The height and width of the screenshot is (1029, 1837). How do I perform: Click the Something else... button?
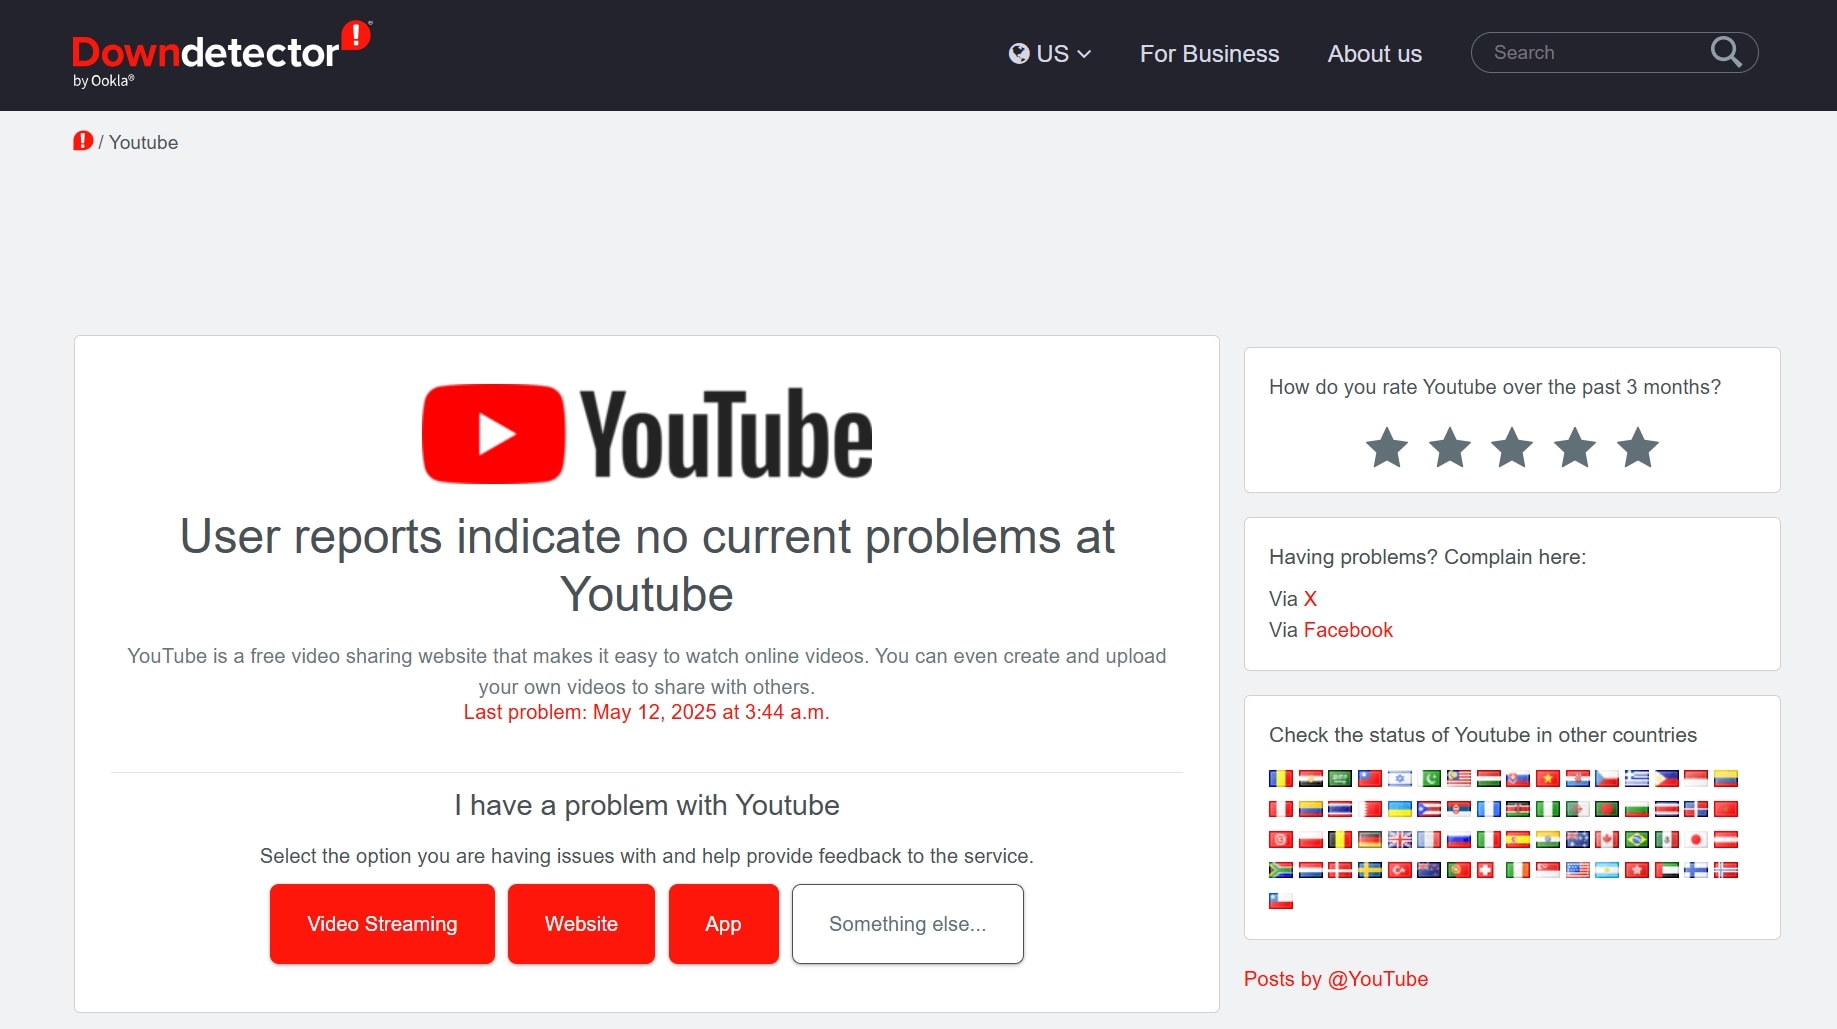click(907, 924)
